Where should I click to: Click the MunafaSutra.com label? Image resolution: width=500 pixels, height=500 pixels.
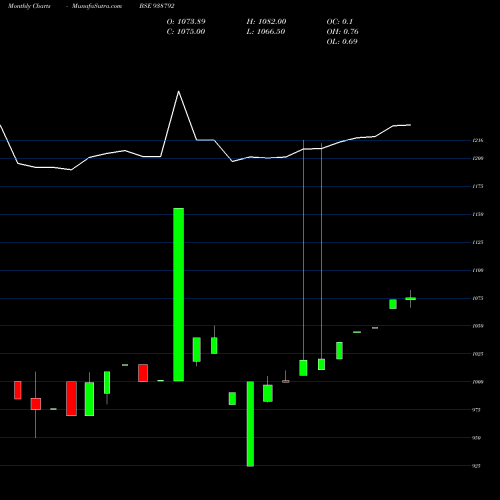97,6
